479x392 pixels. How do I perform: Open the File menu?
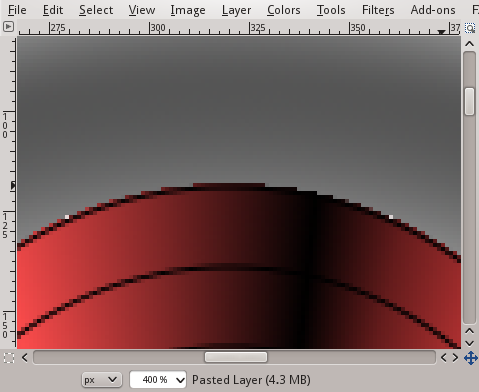17,10
